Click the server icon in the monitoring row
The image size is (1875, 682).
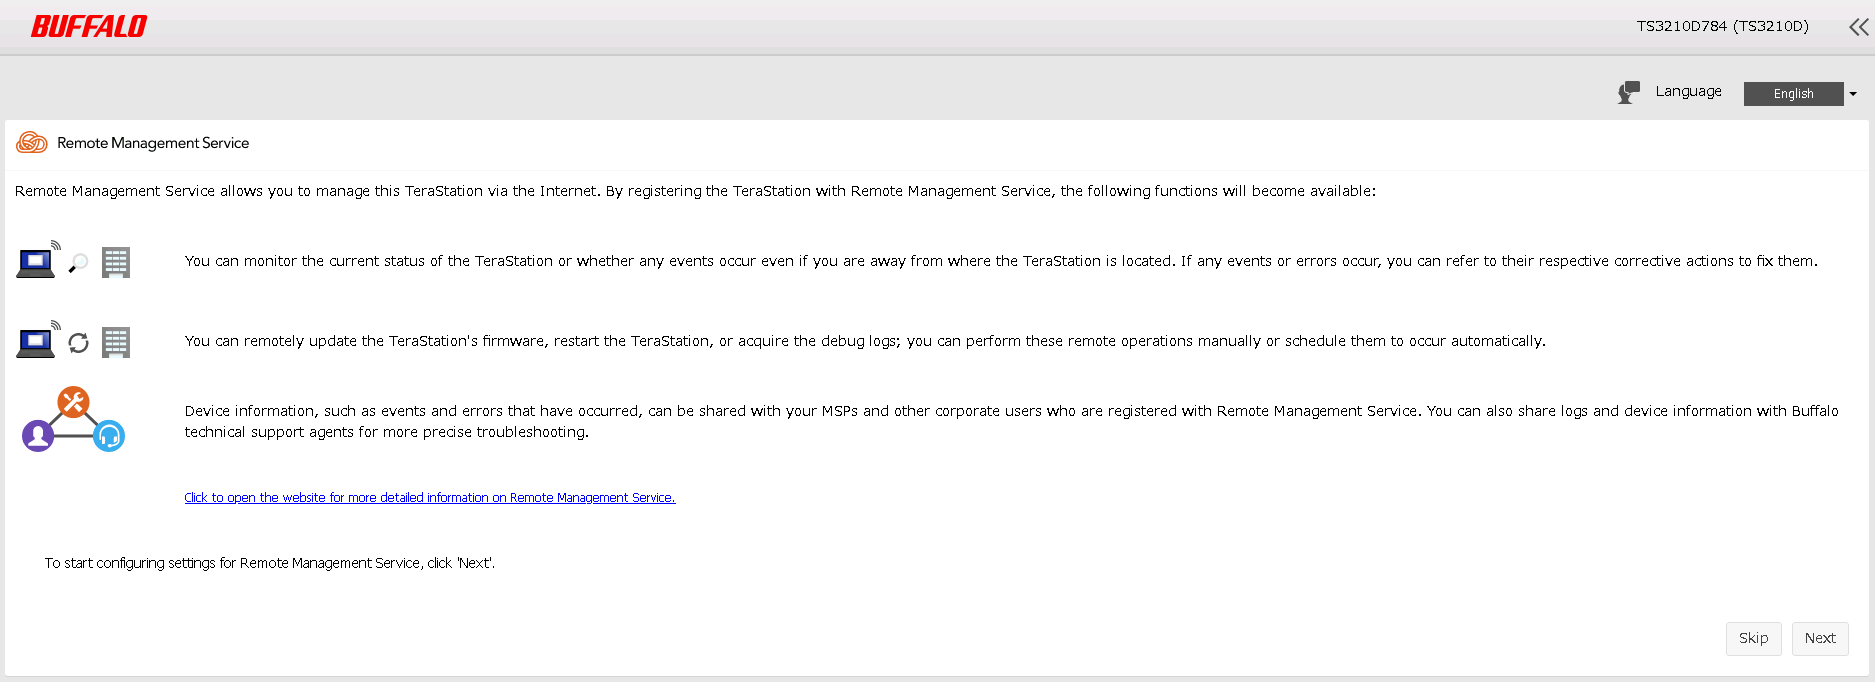116,263
